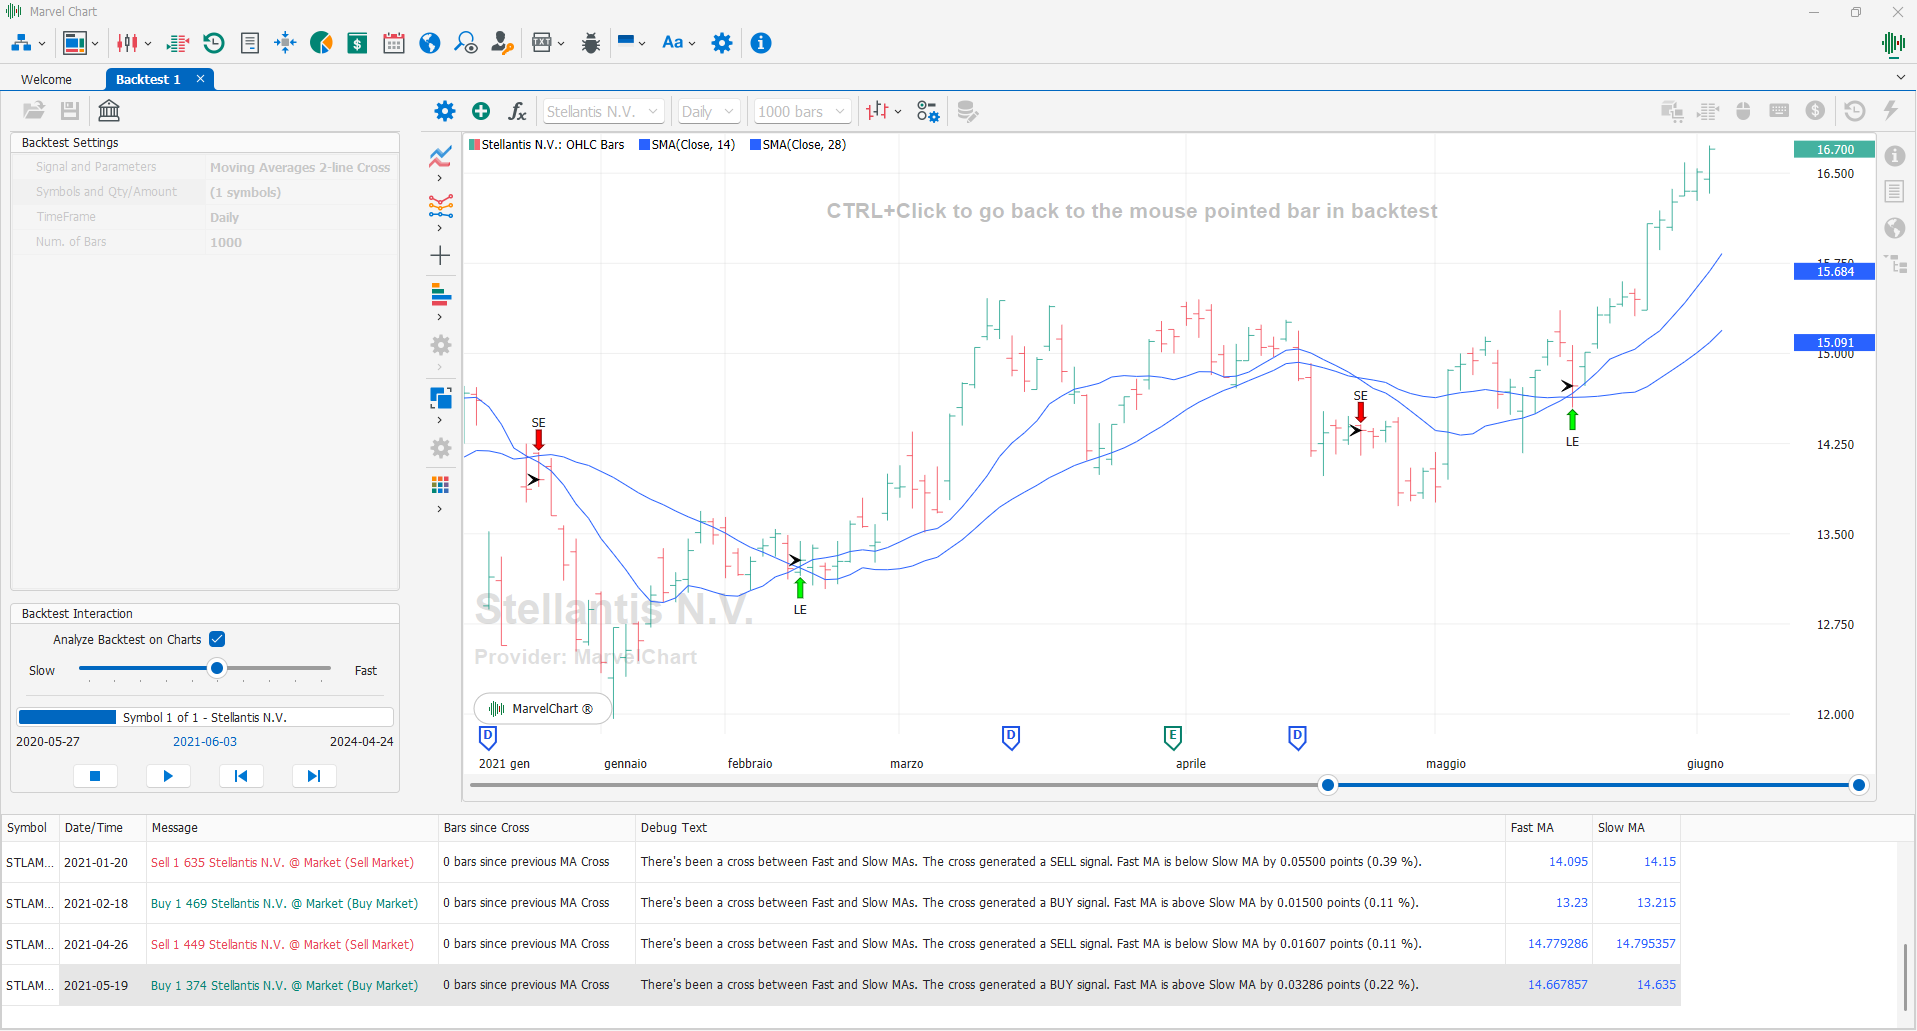Viewport: 1917px width, 1031px height.
Task: Open the order book depth icon in top toolbar
Action: [178, 43]
